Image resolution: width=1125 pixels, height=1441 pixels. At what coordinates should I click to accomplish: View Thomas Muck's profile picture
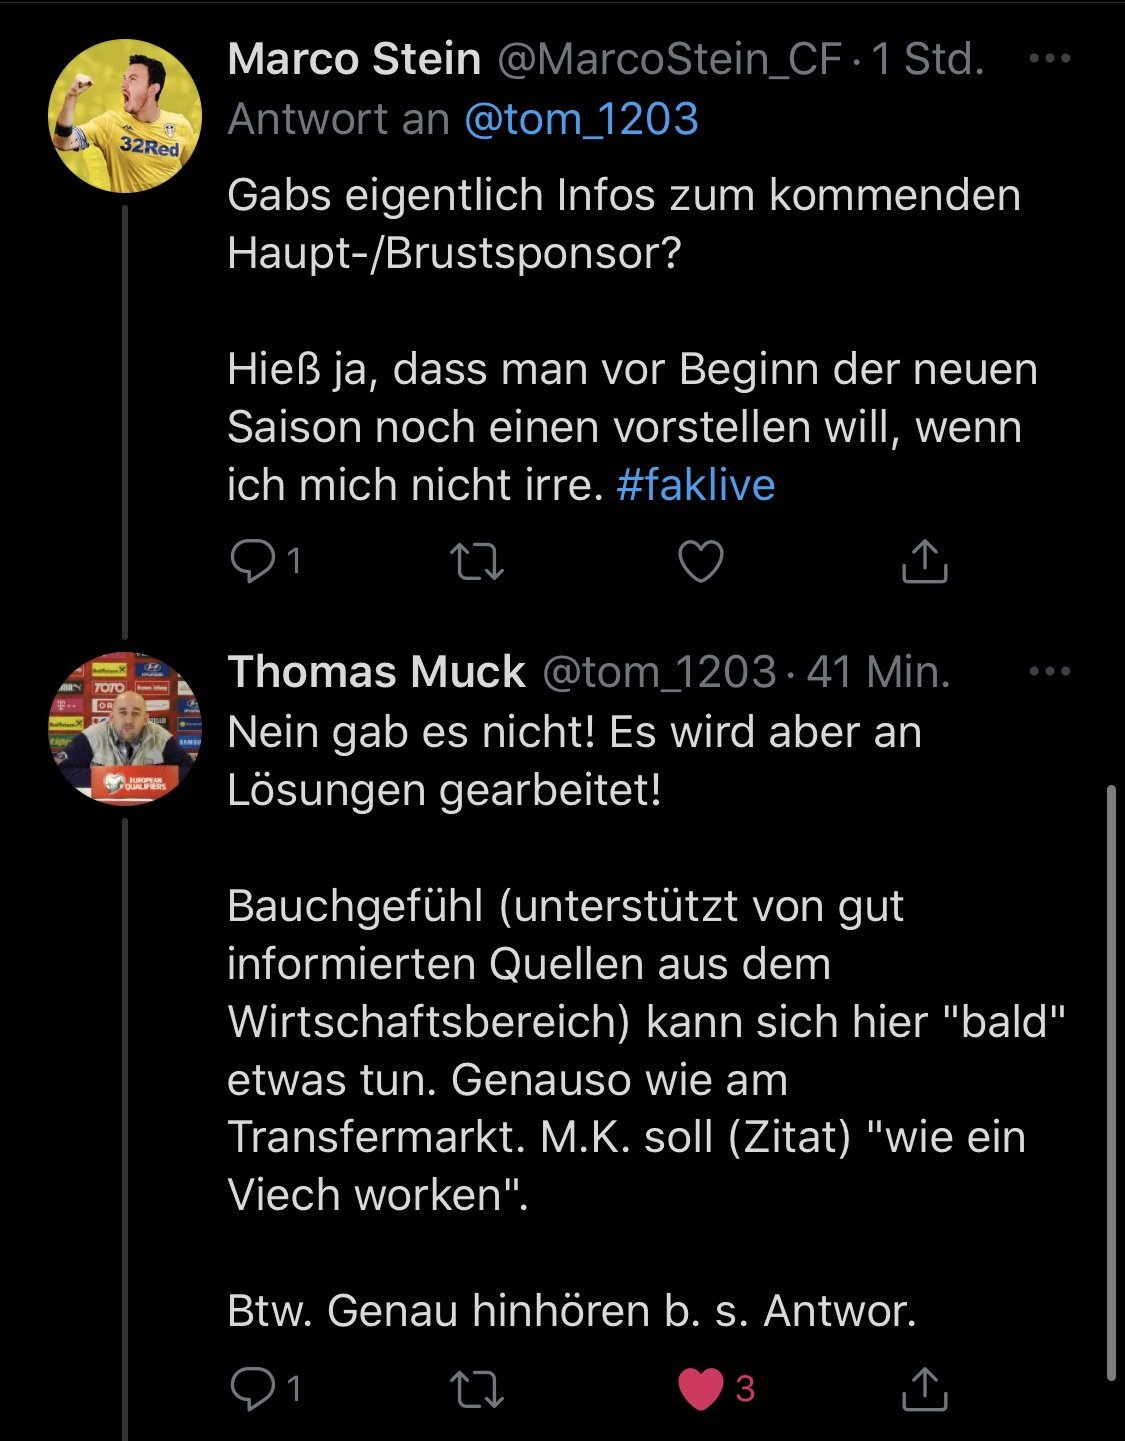125,729
